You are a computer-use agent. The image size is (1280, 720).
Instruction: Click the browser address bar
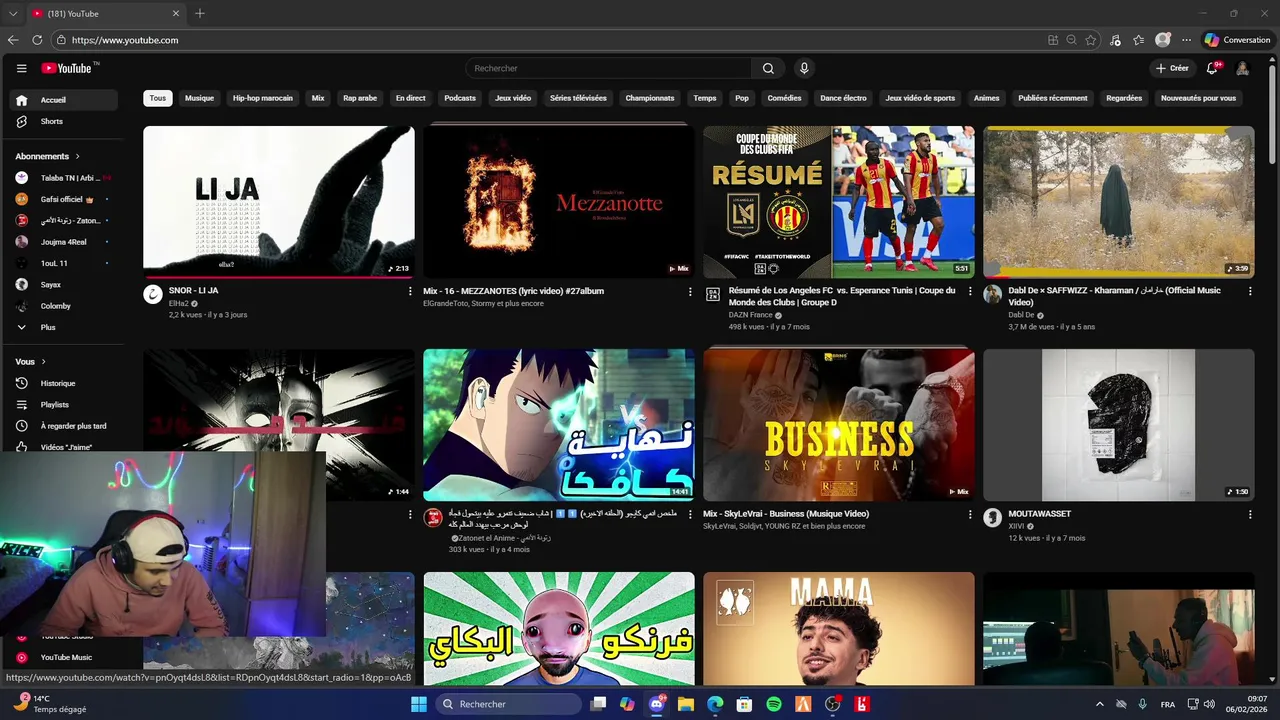point(545,40)
